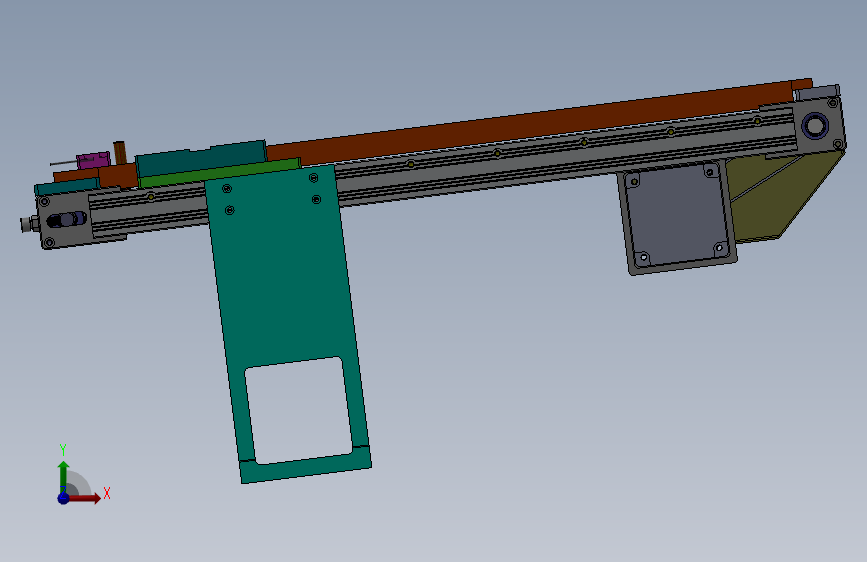This screenshot has width=867, height=562.
Task: Select the gray square motor mounting plate
Action: (x=677, y=216)
